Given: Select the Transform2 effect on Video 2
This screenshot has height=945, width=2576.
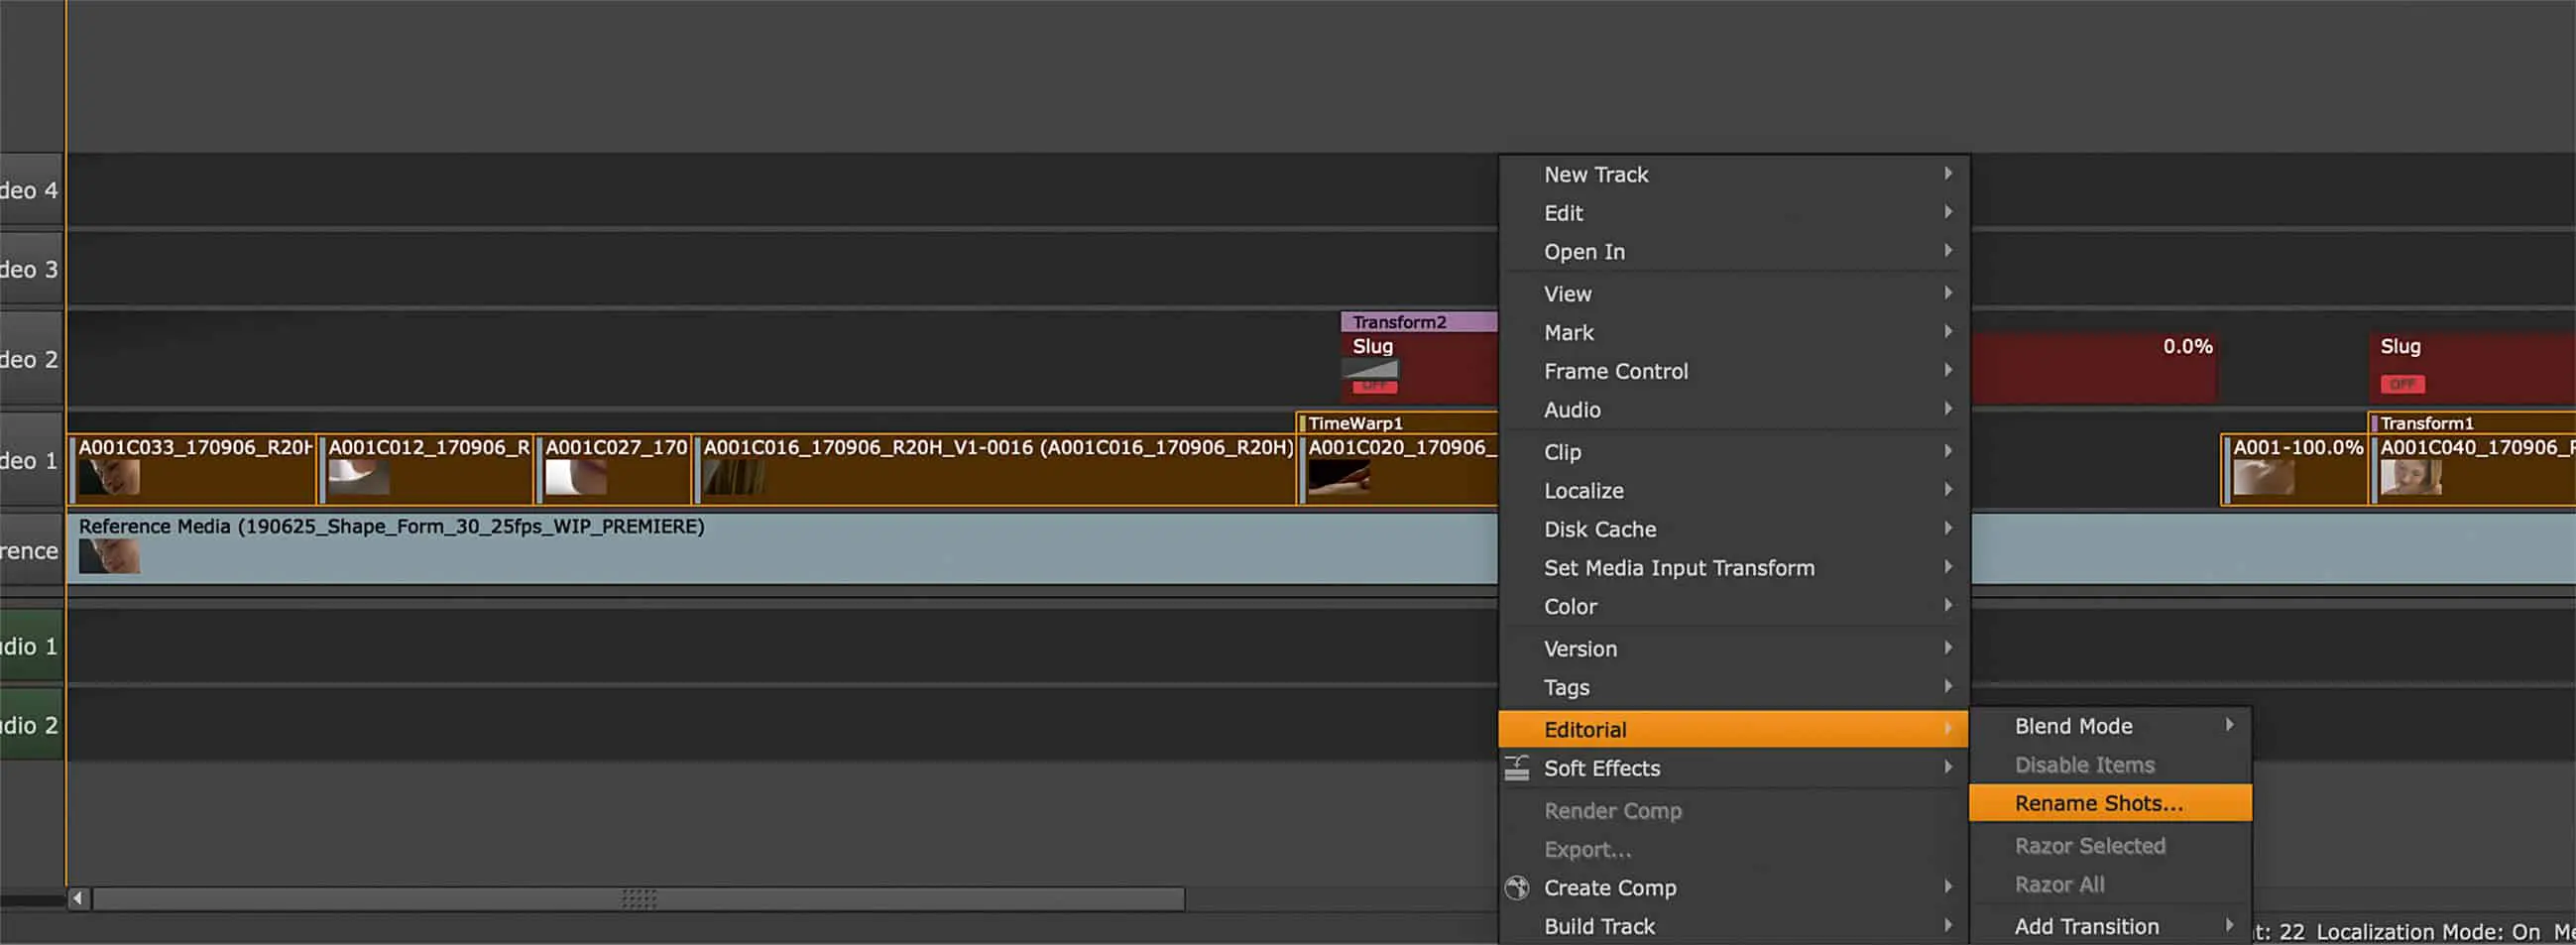Looking at the screenshot, I should [x=1416, y=322].
